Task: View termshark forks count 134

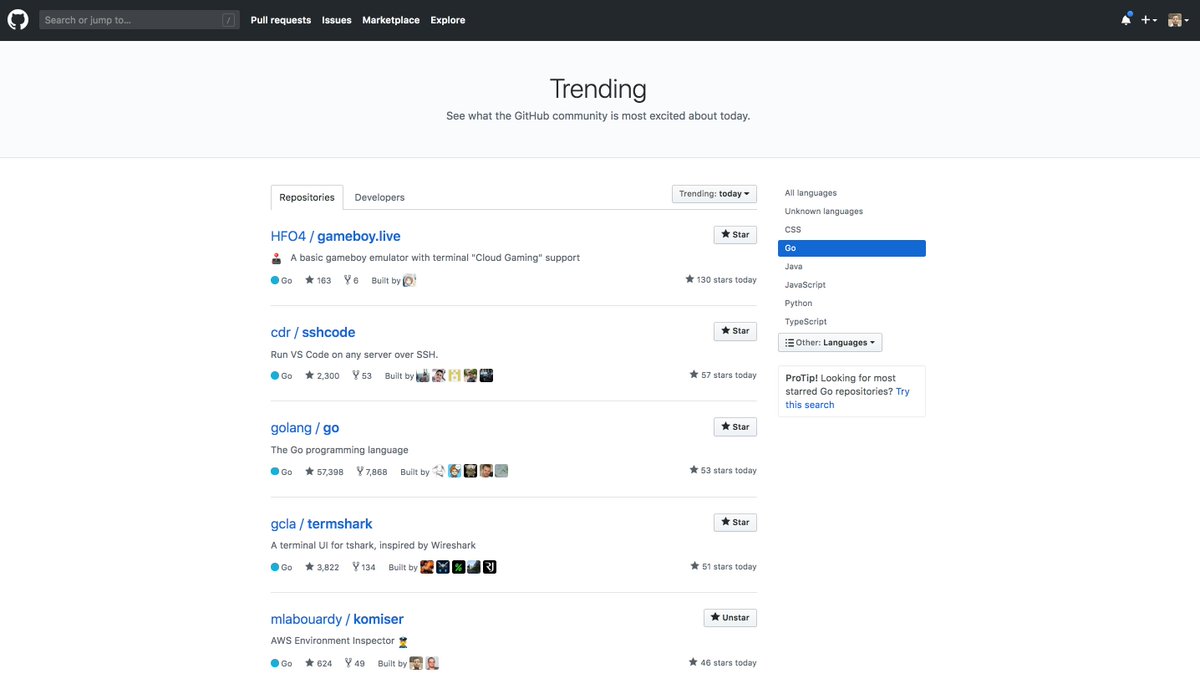Action: [x=364, y=567]
